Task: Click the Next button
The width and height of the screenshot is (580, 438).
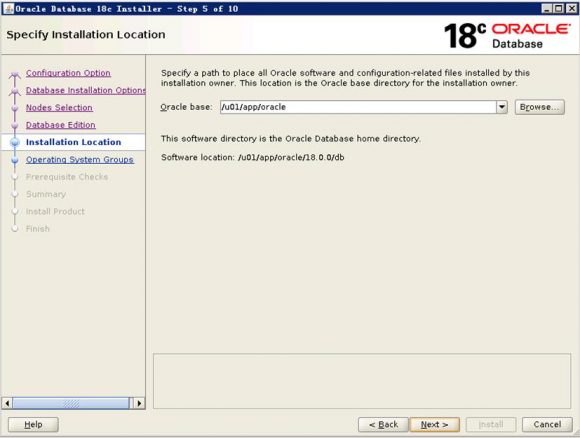Action: [435, 425]
